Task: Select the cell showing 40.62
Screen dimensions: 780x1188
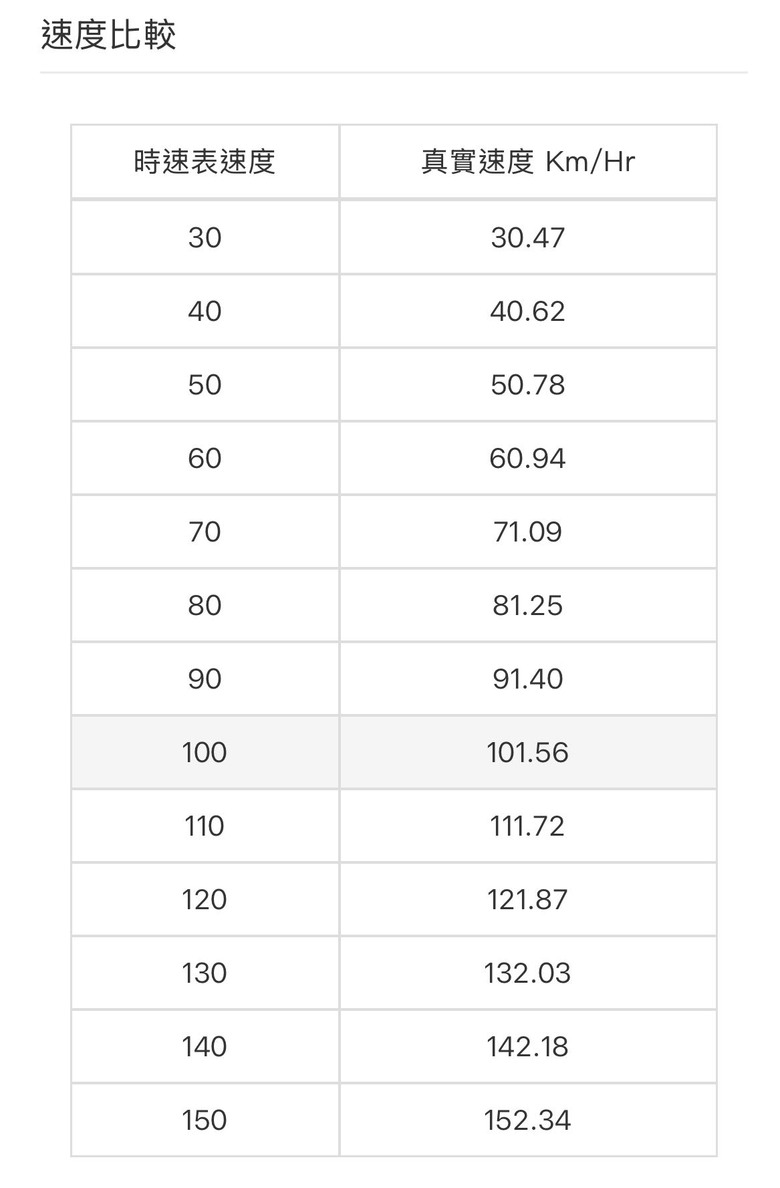Action: (x=528, y=311)
